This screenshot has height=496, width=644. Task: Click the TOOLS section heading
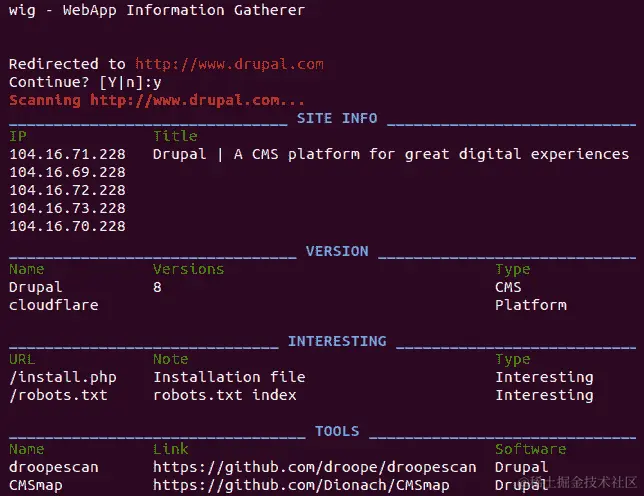click(x=337, y=431)
